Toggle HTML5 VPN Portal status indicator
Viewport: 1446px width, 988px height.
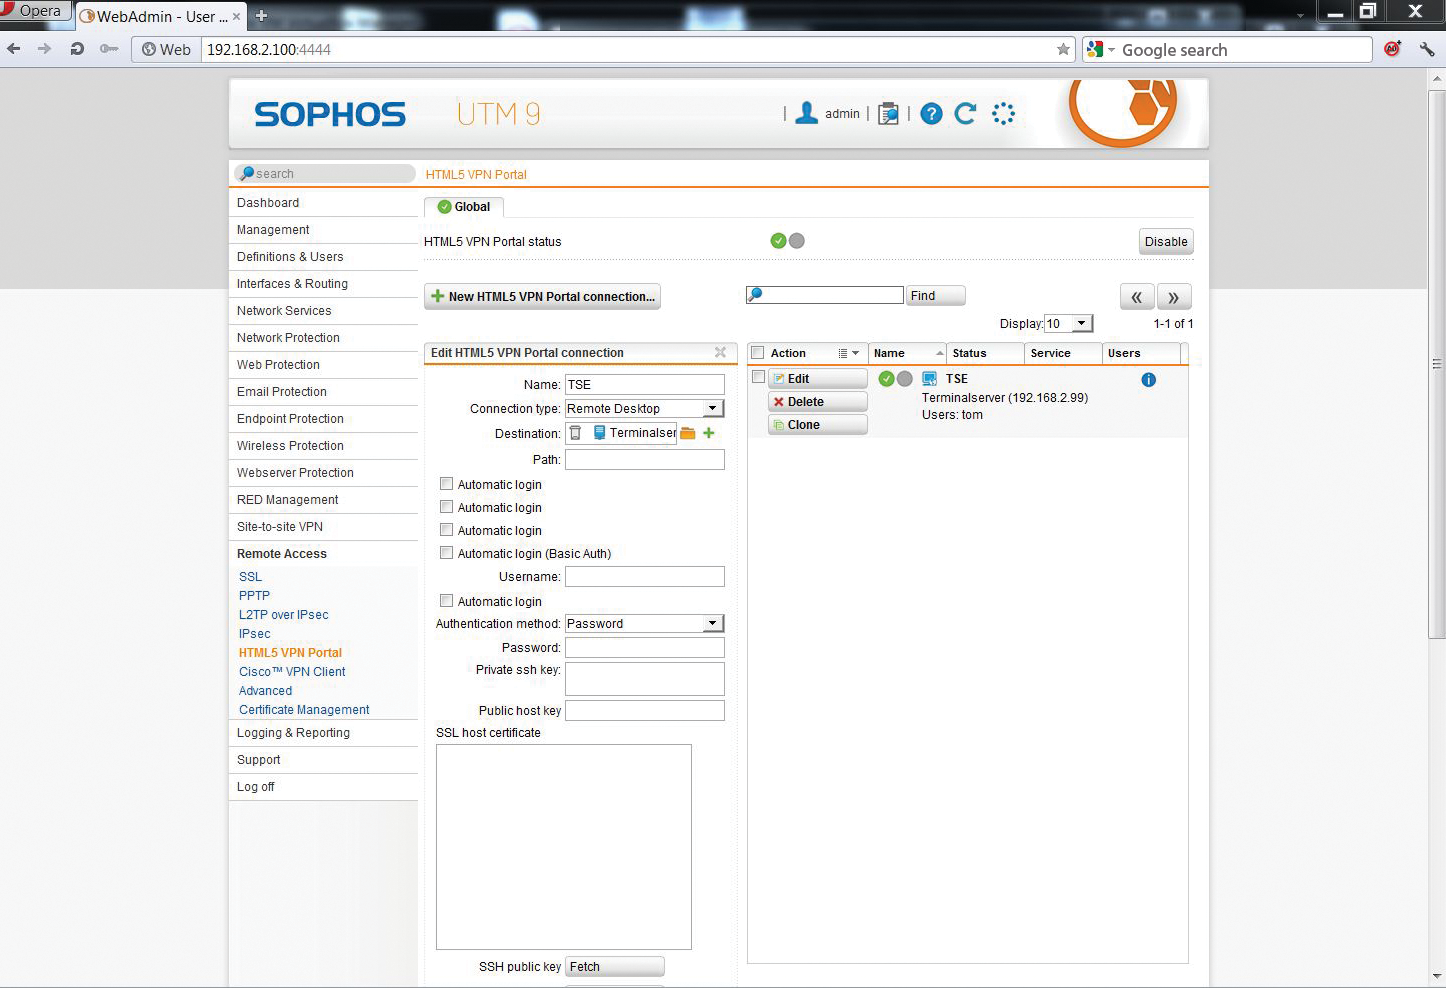pos(787,241)
